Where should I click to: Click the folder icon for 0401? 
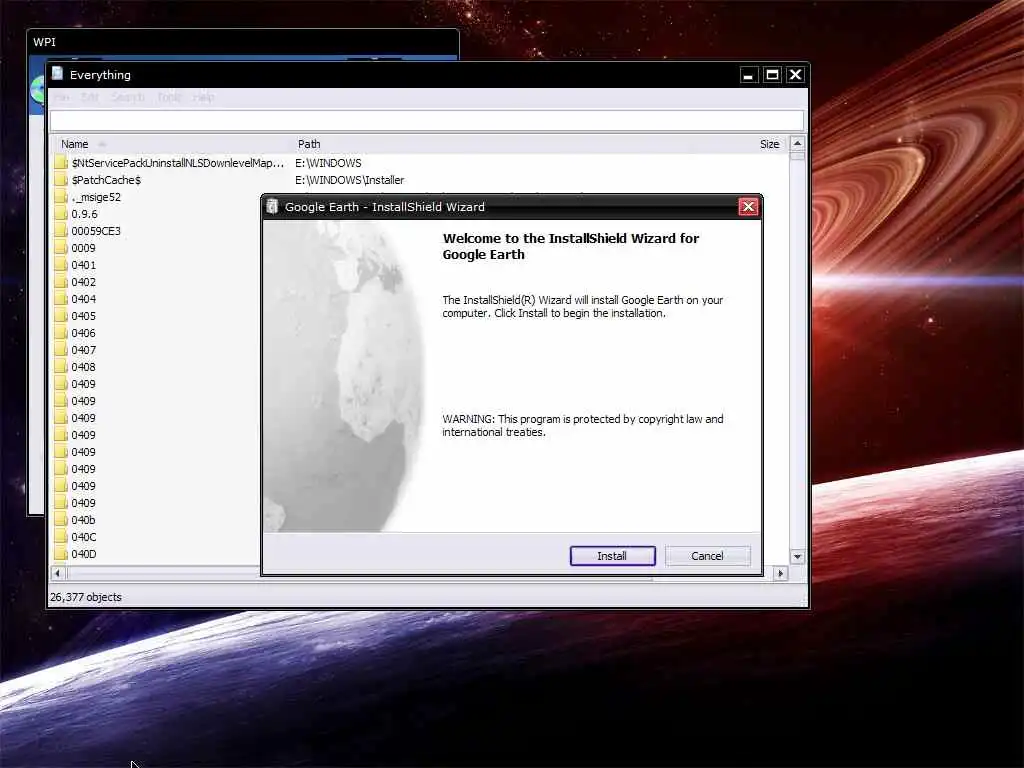pos(61,264)
